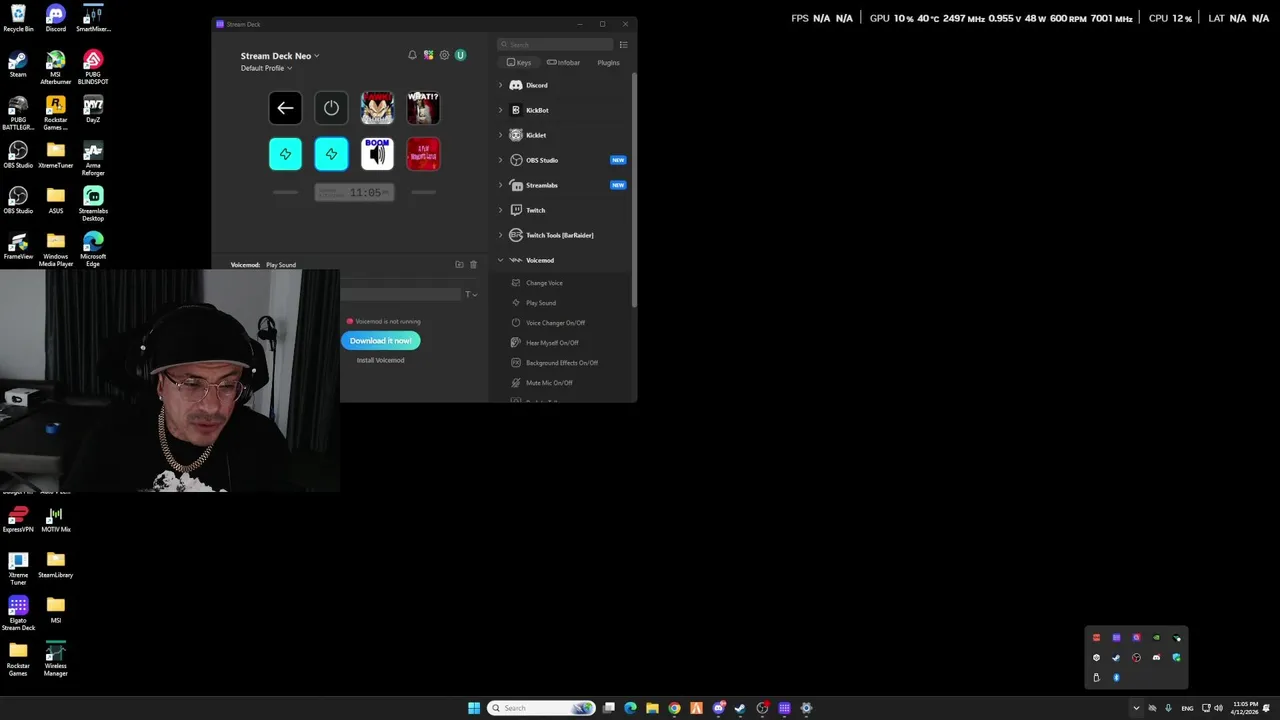
Task: Open the Stream Deck Marketplace icon
Action: point(428,55)
